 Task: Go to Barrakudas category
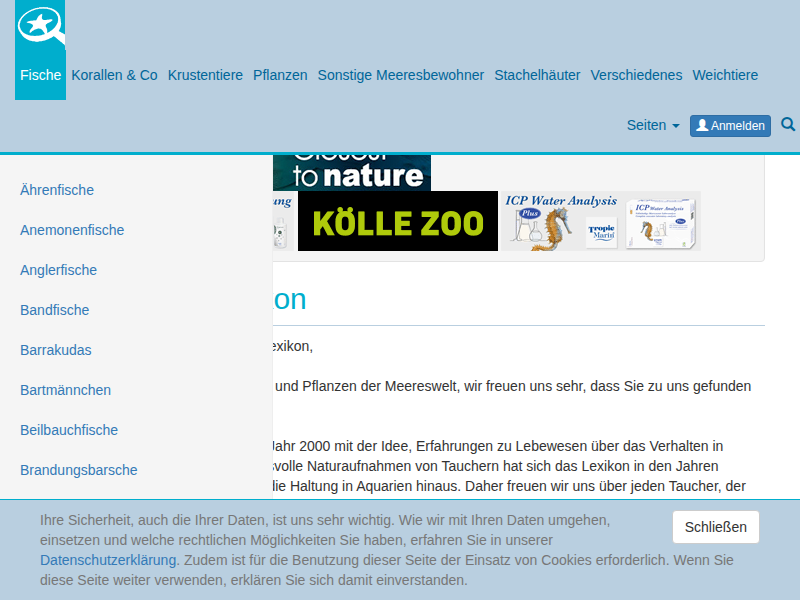pyautogui.click(x=56, y=350)
